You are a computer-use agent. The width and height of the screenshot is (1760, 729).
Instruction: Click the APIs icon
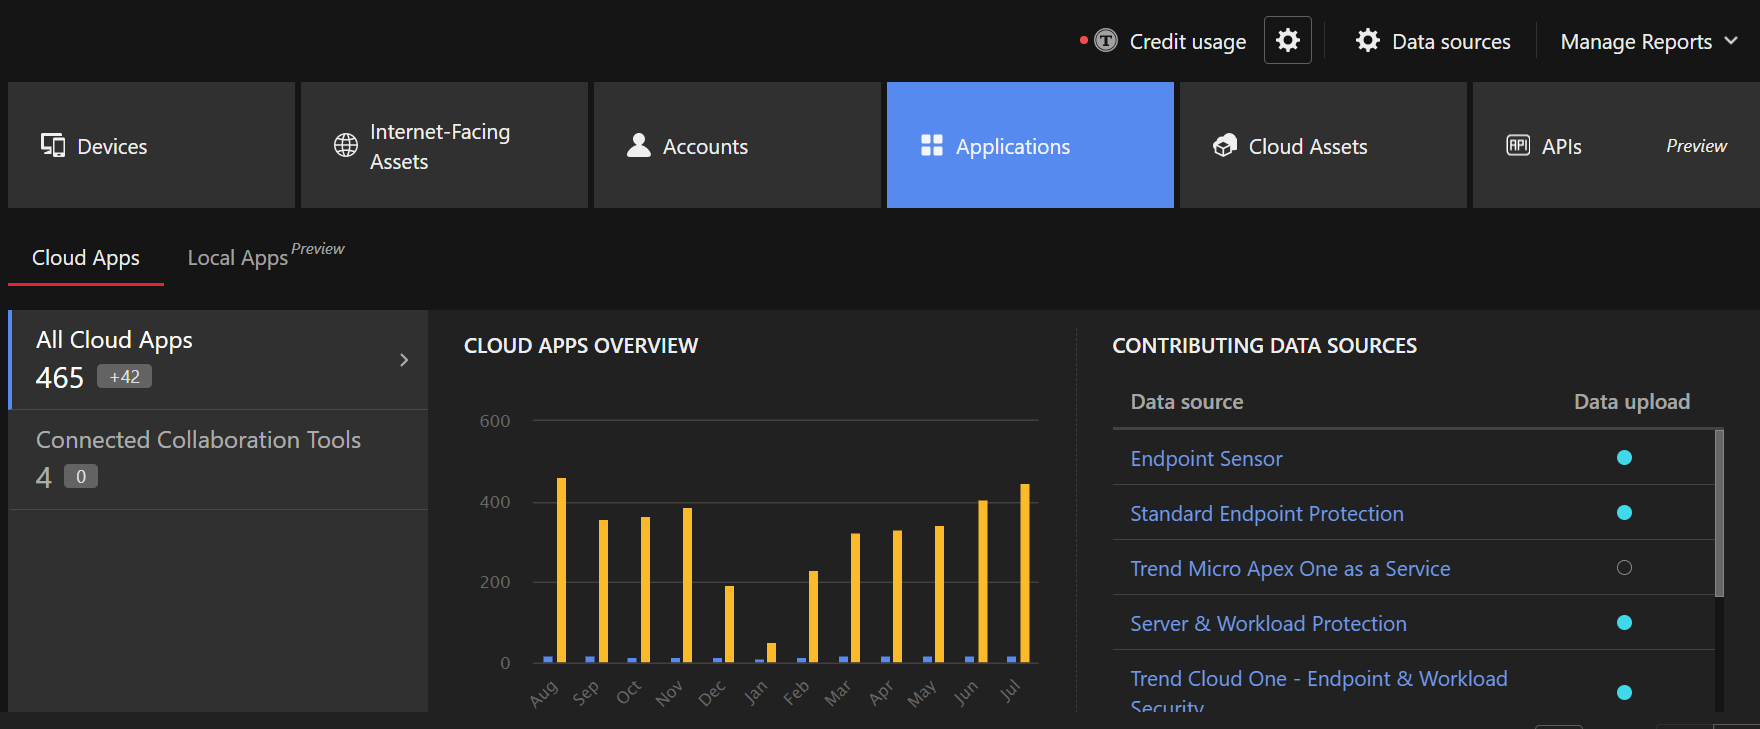(1518, 146)
